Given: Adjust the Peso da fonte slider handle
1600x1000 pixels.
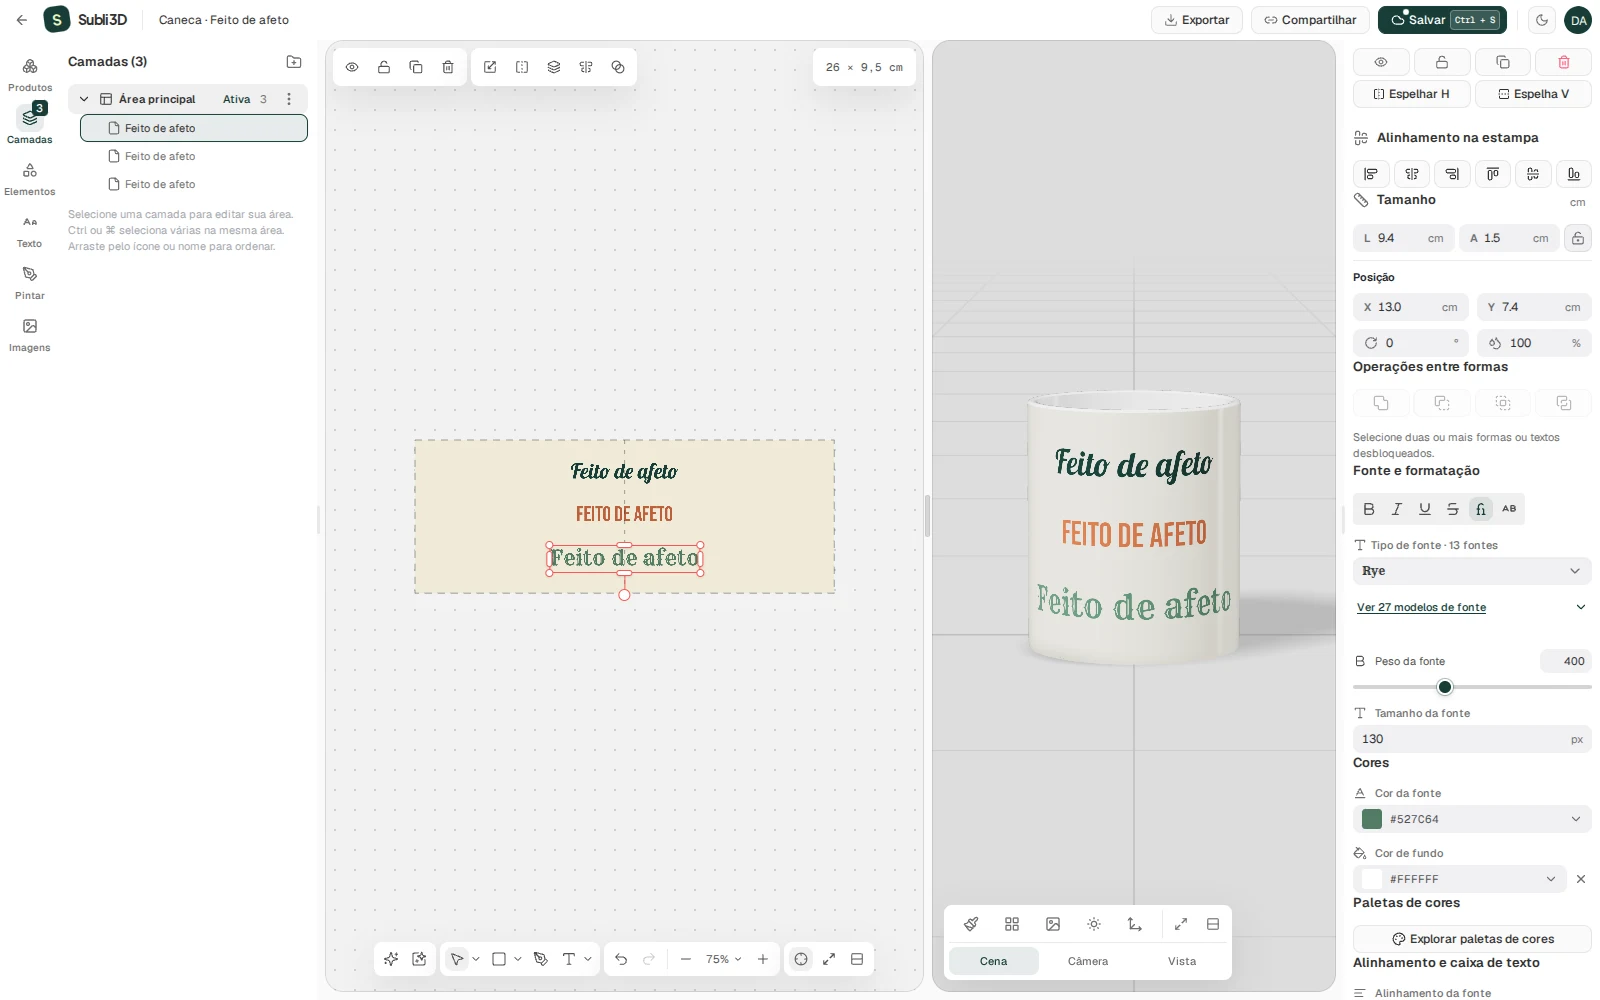Looking at the screenshot, I should coord(1445,687).
